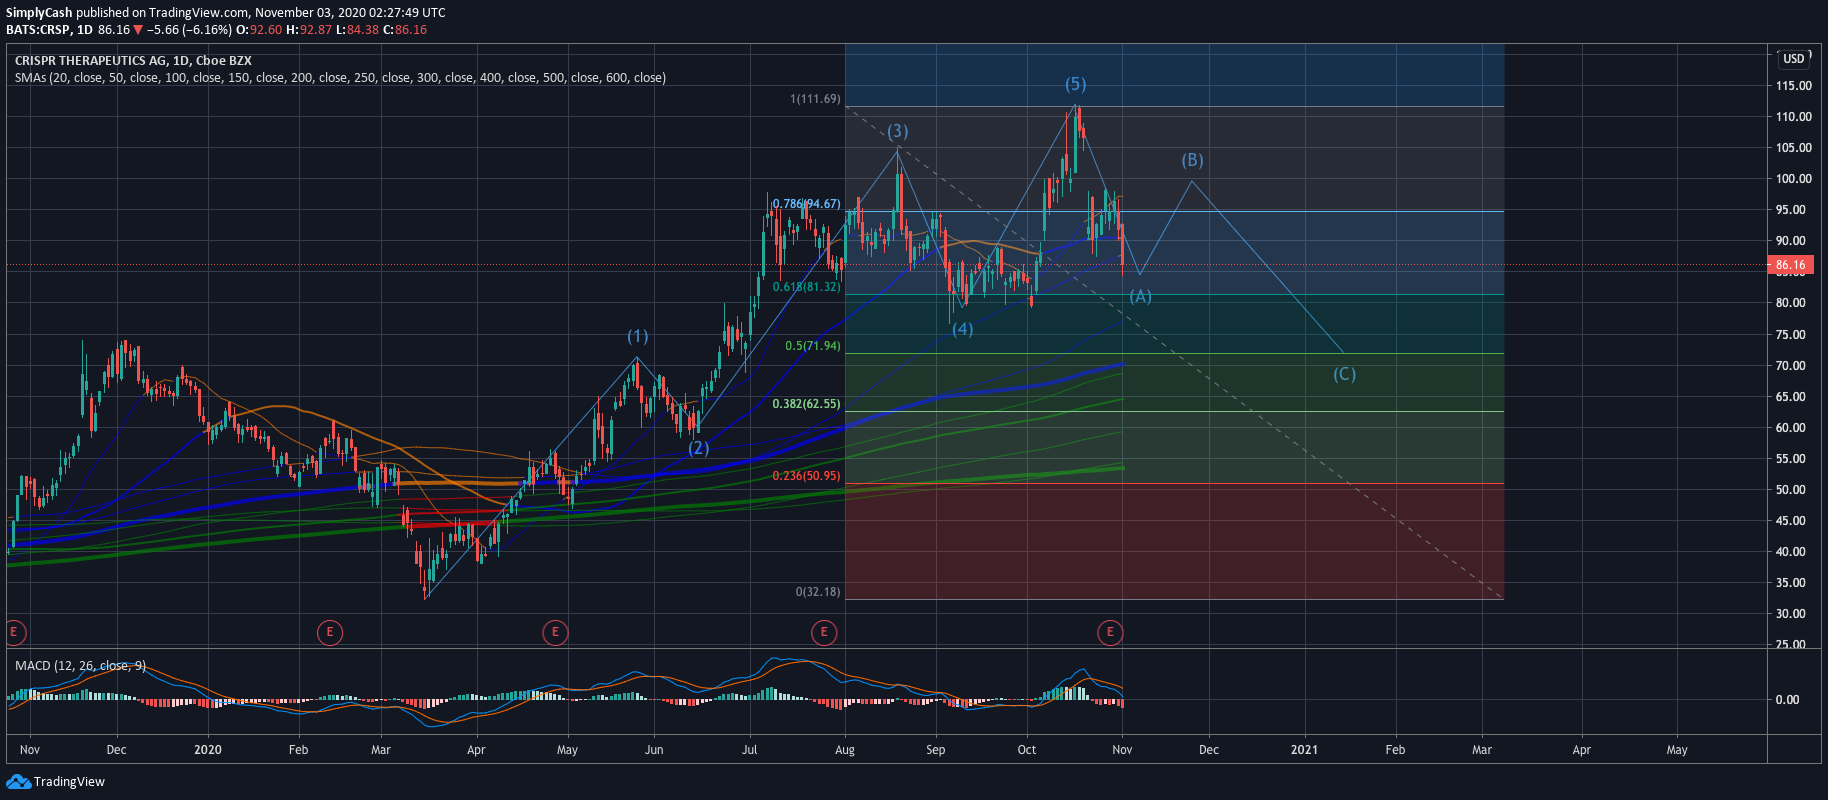Click the USD currency label on price axis
The height and width of the screenshot is (800, 1828).
pos(1794,59)
